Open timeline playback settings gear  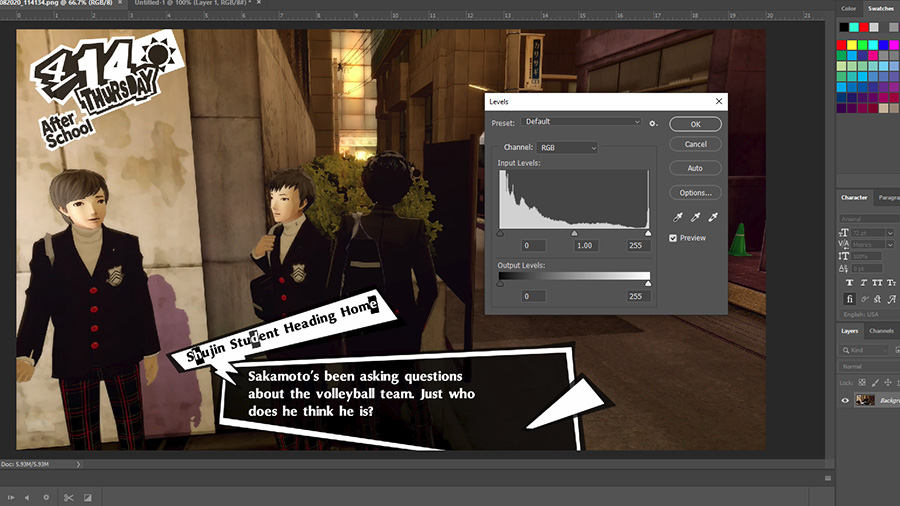coord(46,497)
